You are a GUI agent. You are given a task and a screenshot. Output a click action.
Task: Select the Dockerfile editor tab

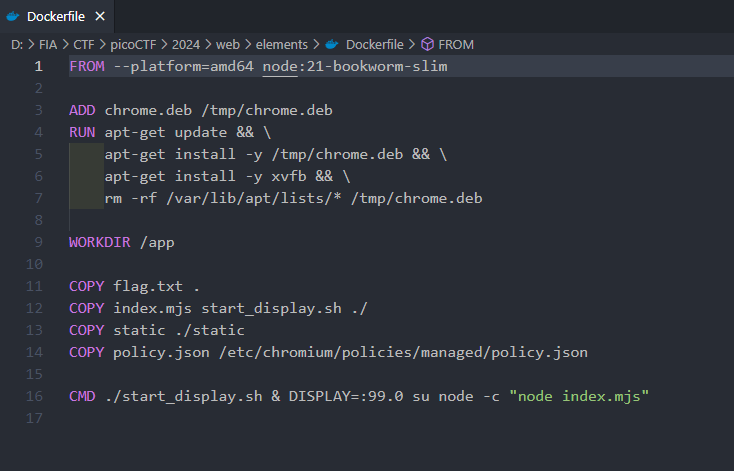point(56,16)
